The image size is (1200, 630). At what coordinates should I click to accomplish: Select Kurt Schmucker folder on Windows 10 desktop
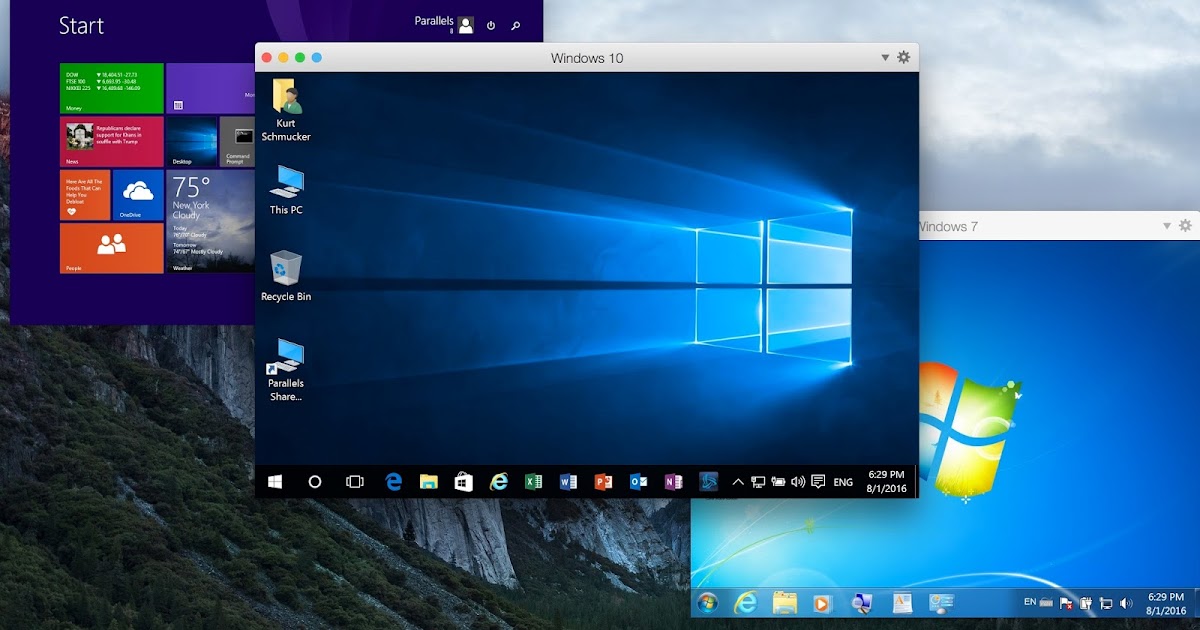click(x=286, y=110)
